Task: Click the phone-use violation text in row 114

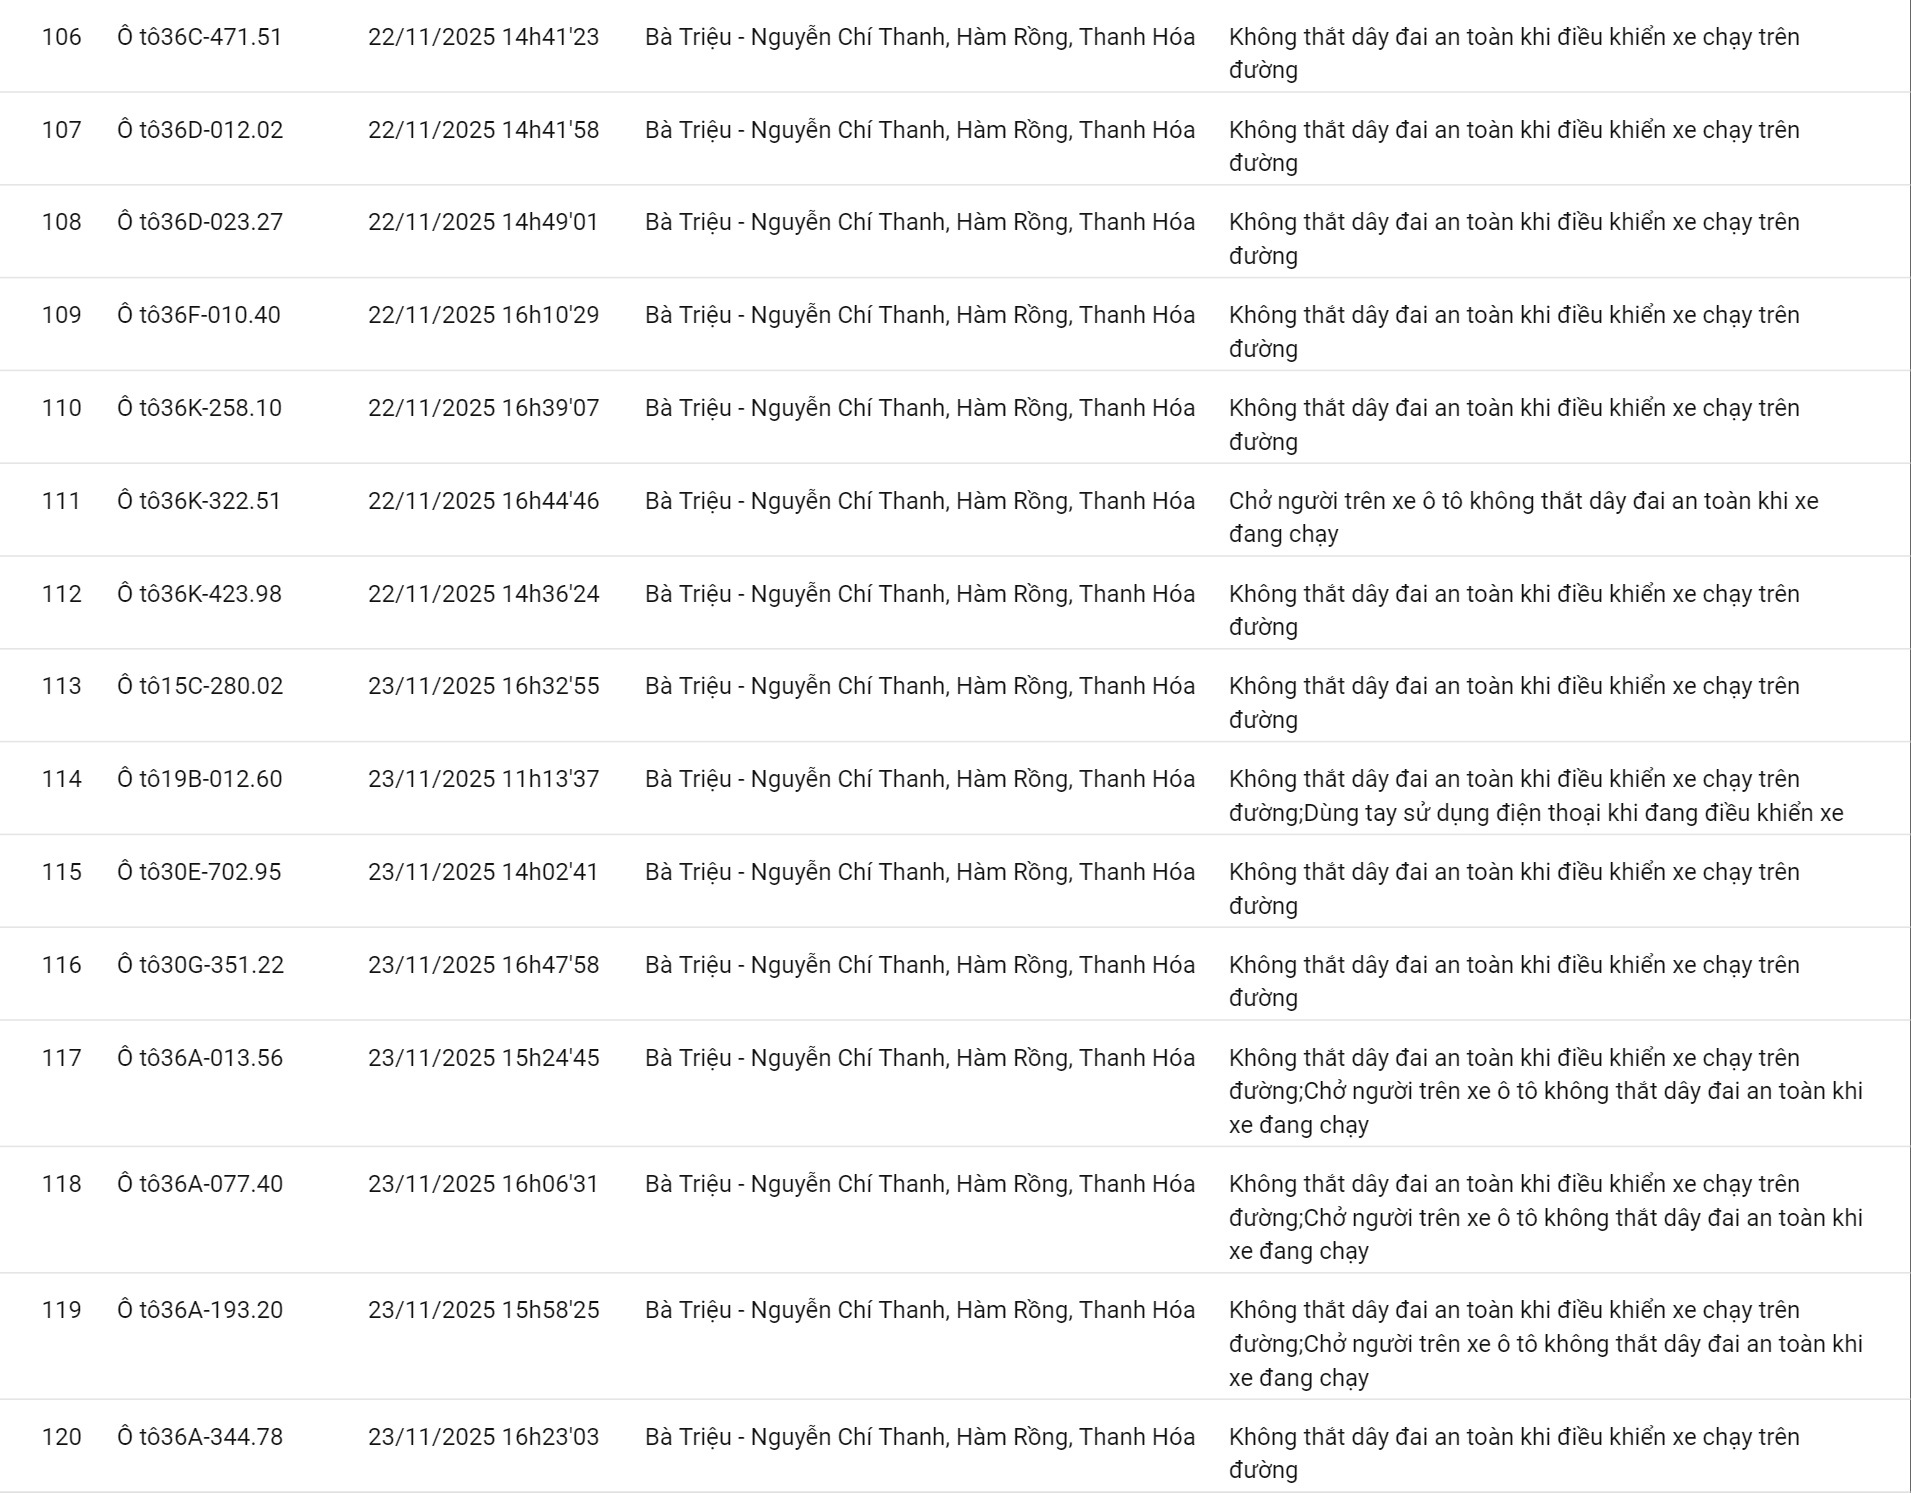Action: [x=1574, y=813]
